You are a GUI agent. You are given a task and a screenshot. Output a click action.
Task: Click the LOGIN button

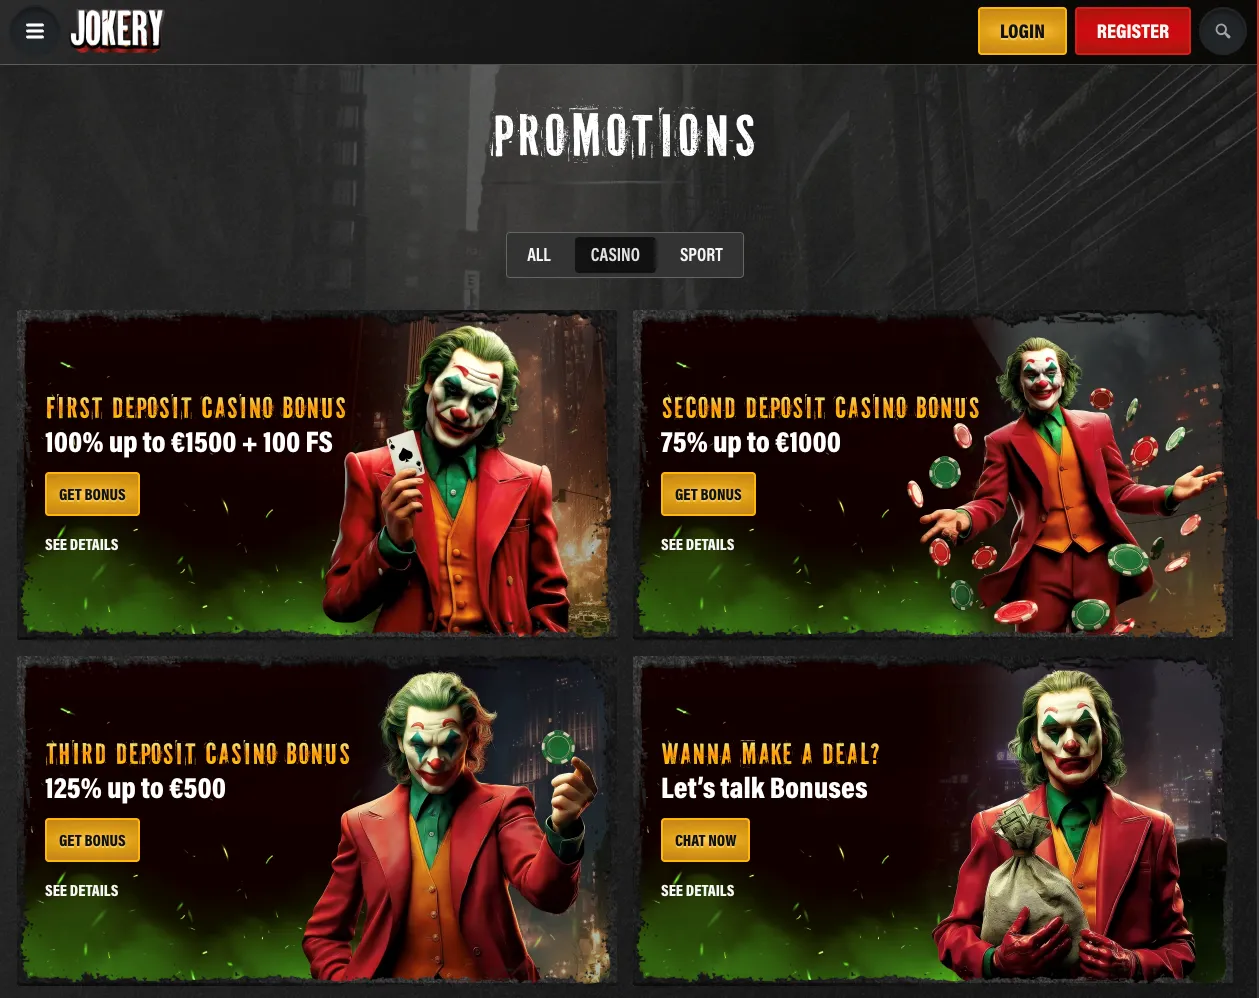pyautogui.click(x=1022, y=31)
